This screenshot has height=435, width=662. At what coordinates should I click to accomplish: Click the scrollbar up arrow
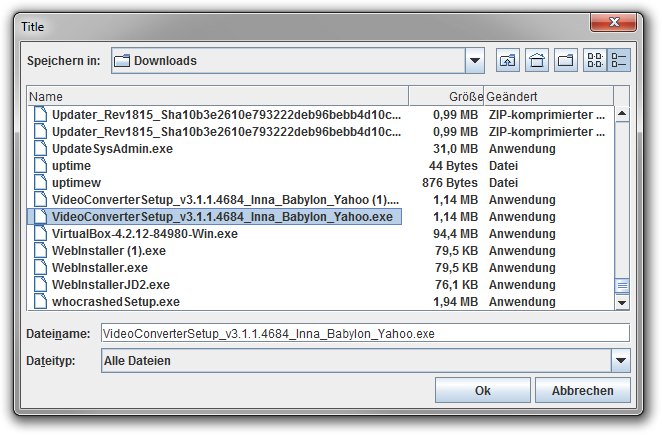click(622, 114)
